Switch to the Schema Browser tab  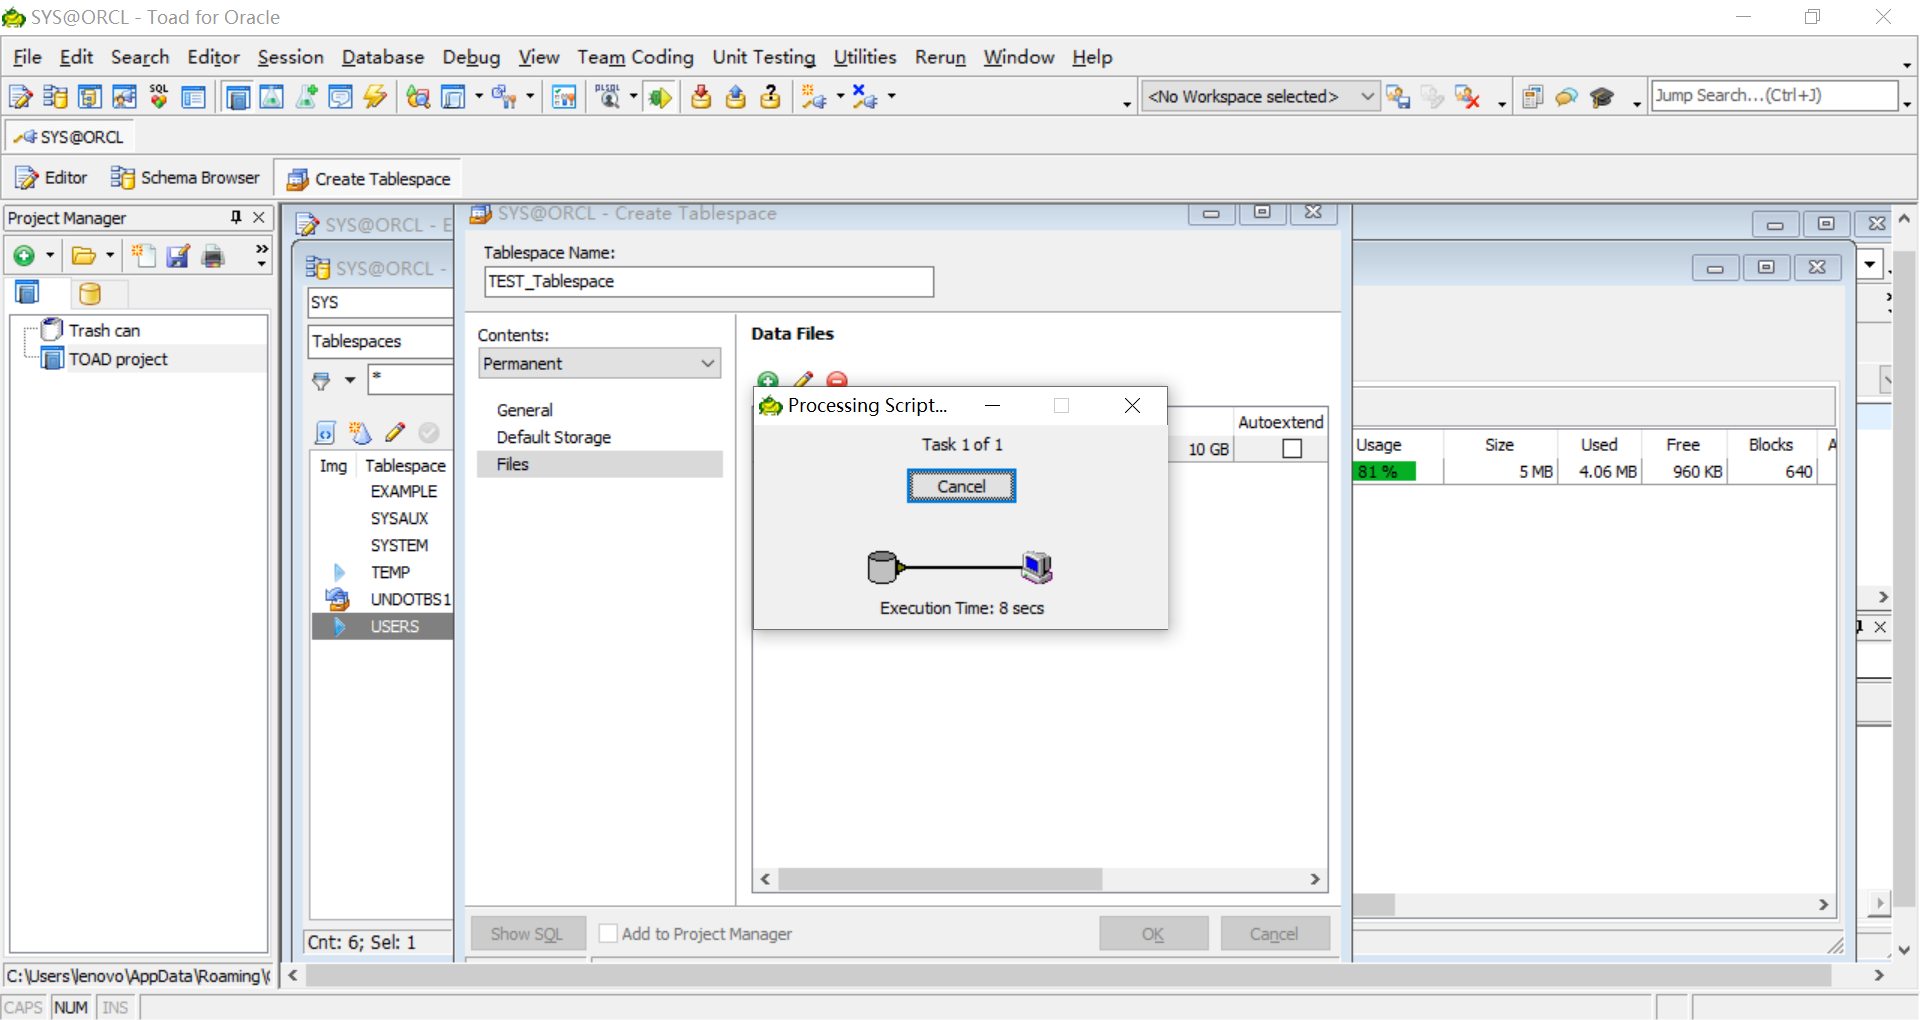click(186, 178)
